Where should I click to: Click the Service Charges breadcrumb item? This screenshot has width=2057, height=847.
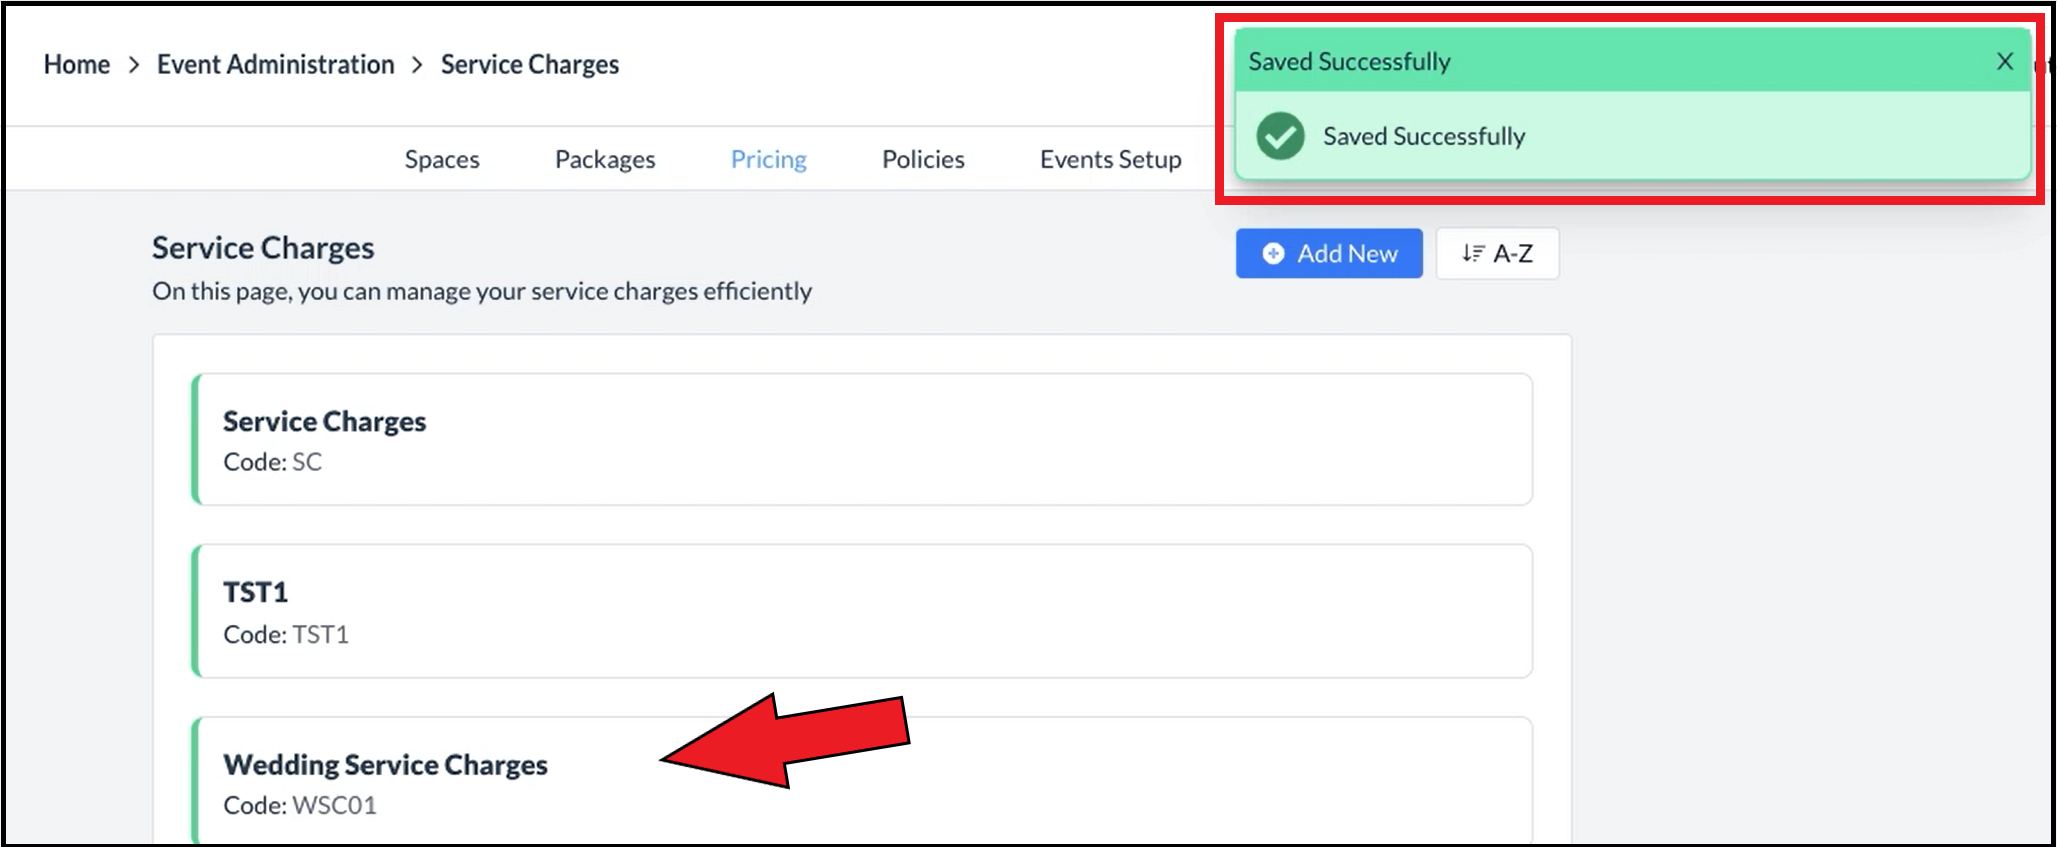click(x=530, y=65)
